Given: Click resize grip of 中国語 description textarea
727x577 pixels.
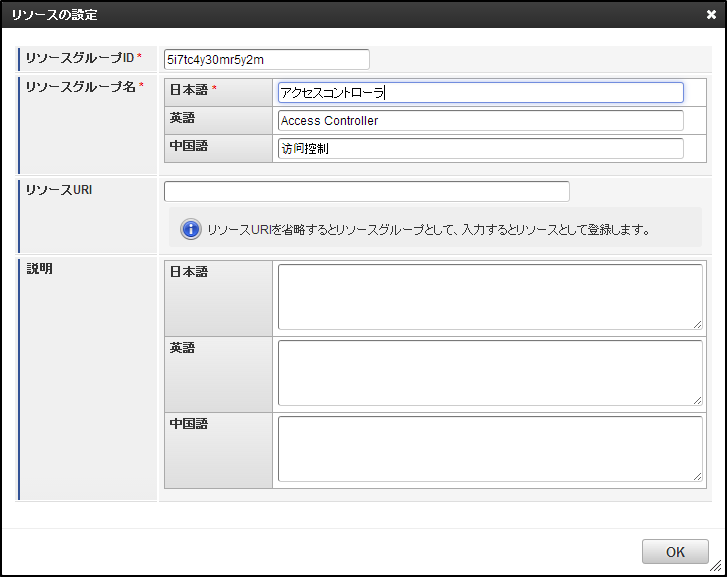Looking at the screenshot, I should 697,476.
